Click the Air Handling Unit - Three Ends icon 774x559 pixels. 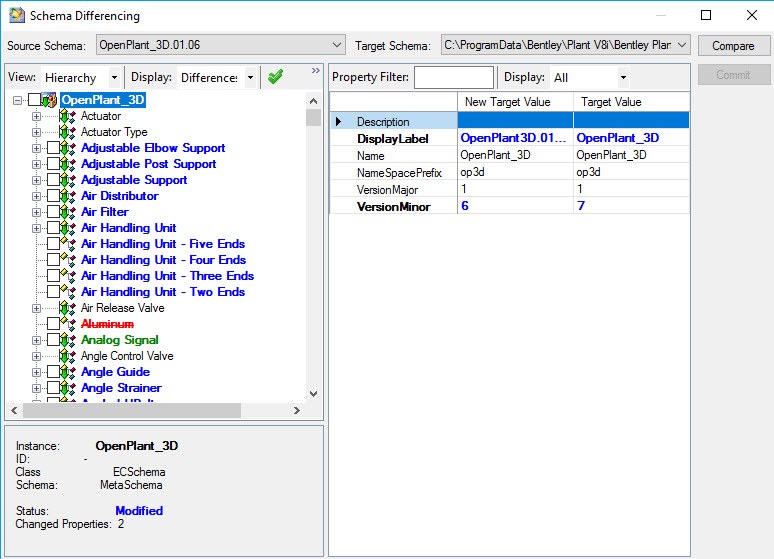click(x=67, y=276)
